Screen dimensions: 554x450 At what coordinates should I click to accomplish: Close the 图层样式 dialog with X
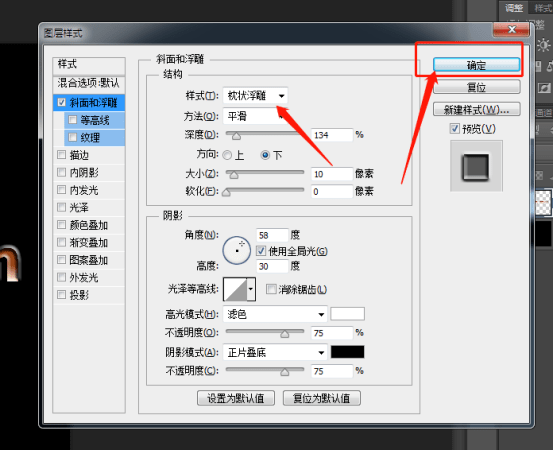512,29
